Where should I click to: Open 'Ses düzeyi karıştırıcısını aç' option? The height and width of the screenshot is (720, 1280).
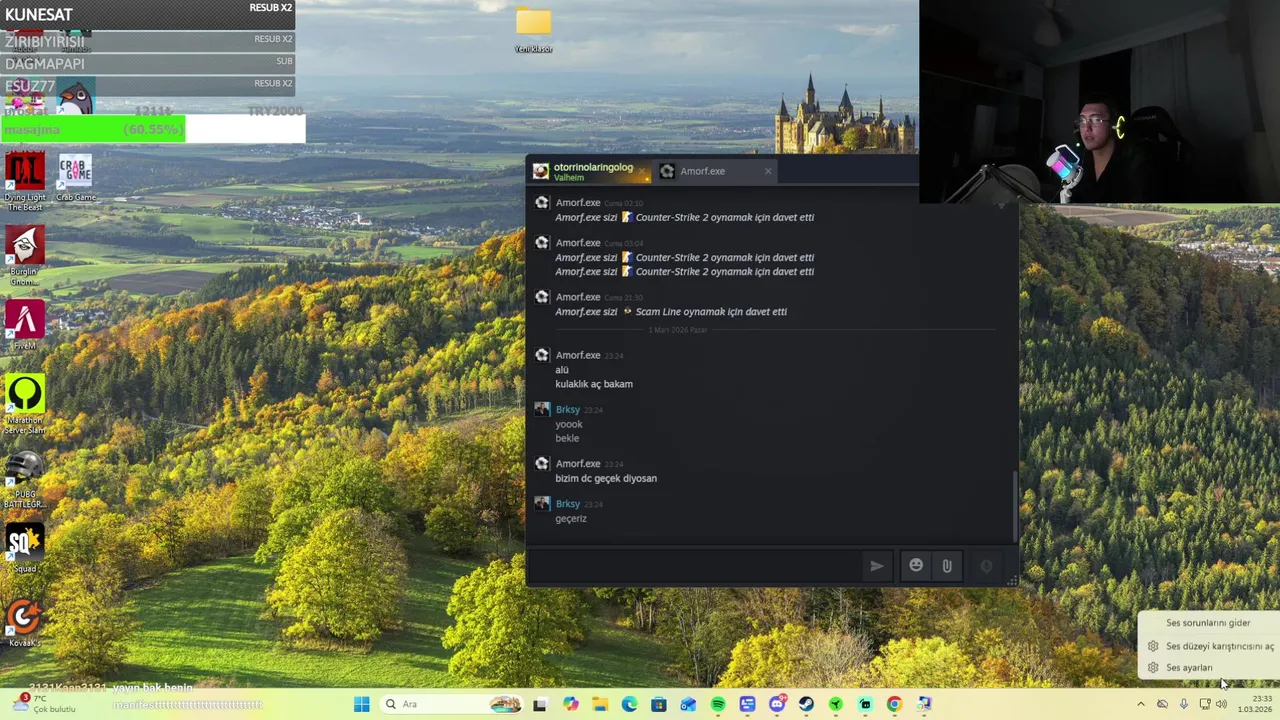tap(1208, 646)
